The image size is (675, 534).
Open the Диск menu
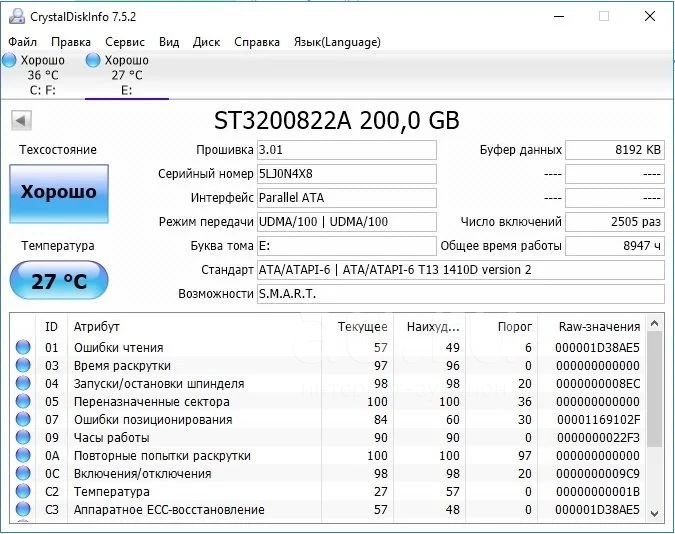tap(206, 42)
